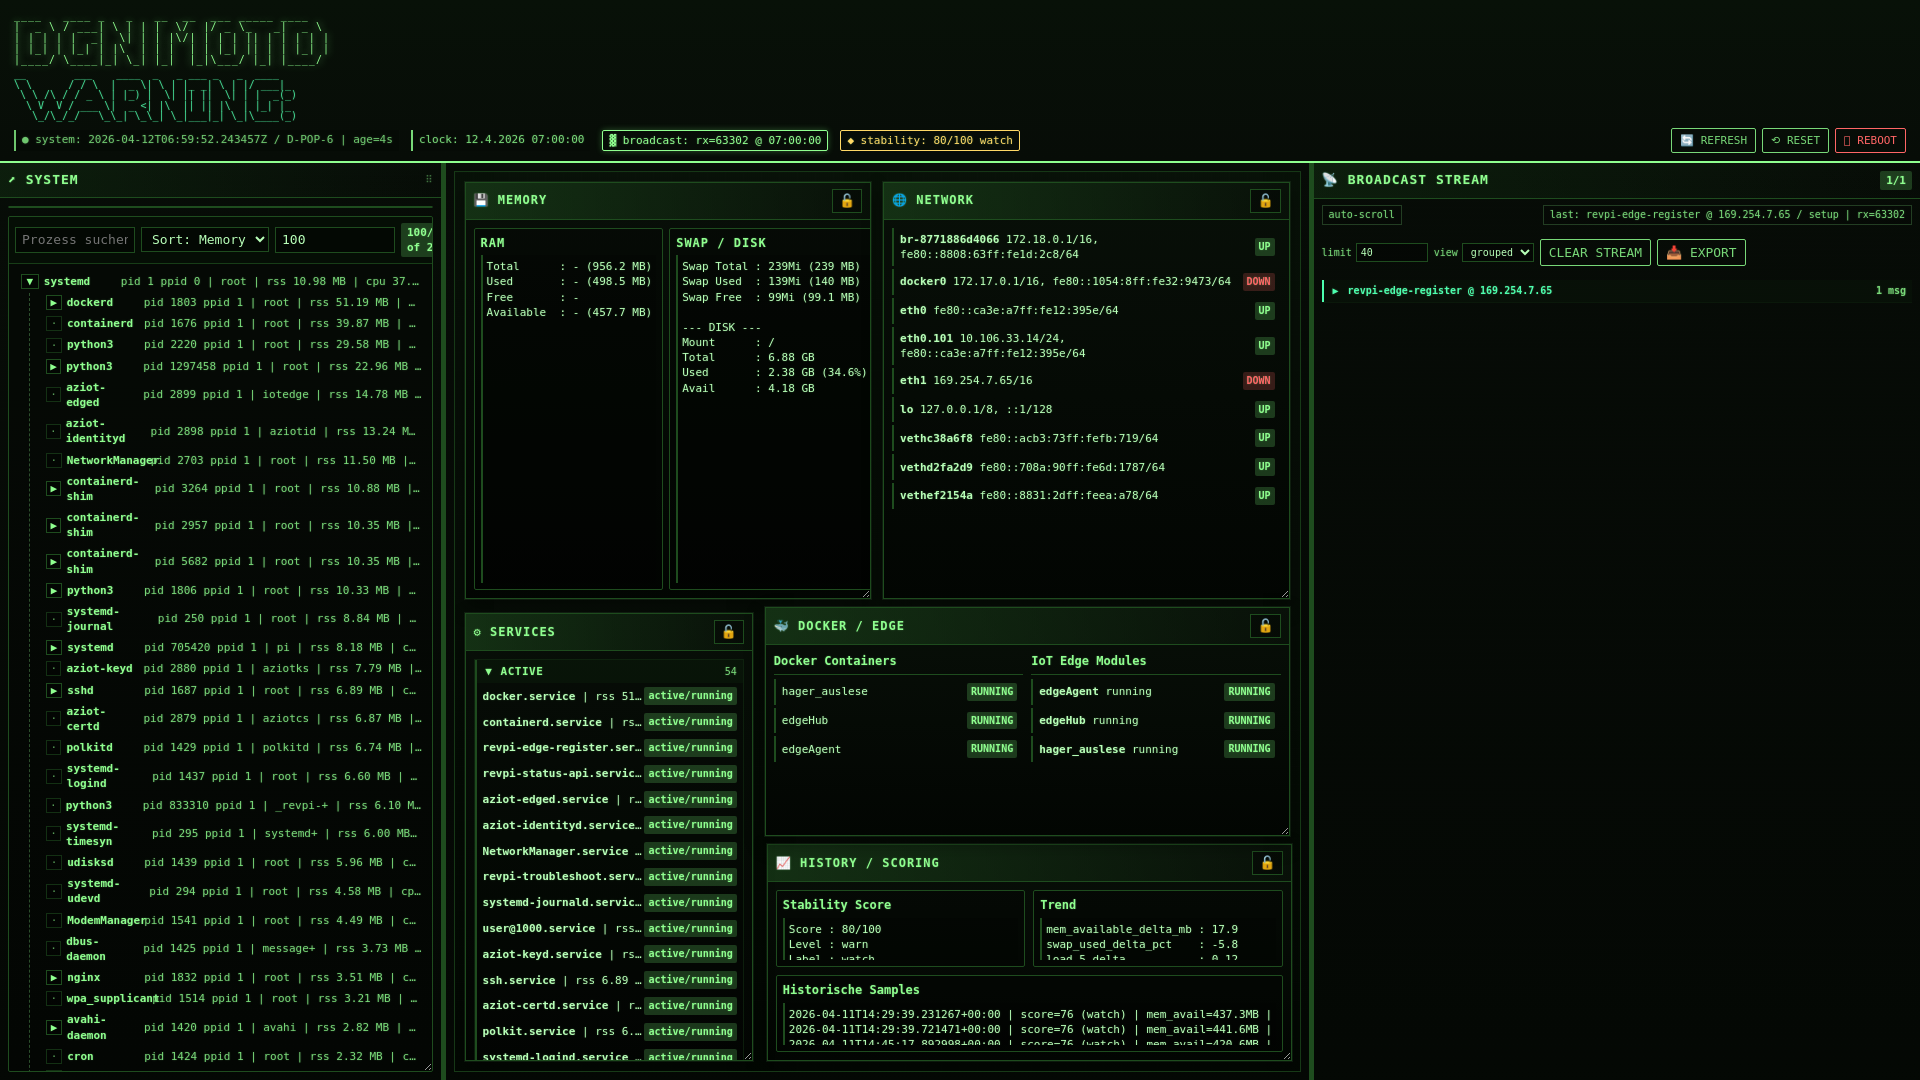Select the polkit.service row
The image size is (1920, 1080).
(x=609, y=1032)
